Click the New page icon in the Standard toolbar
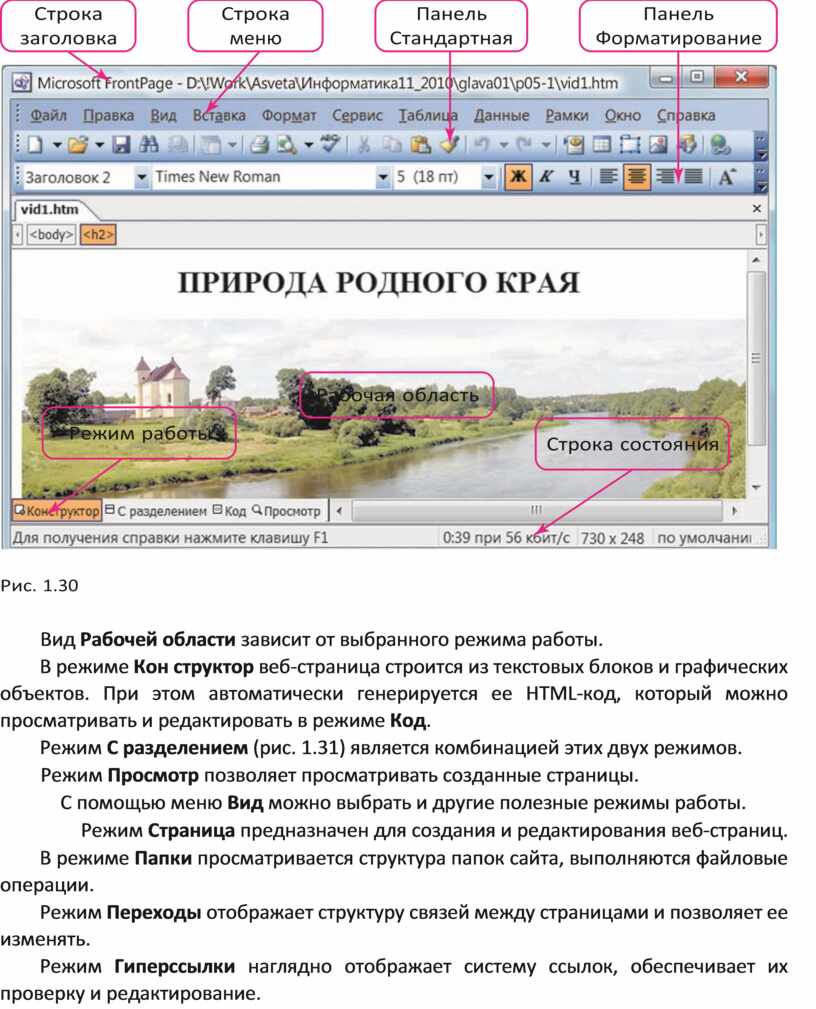This screenshot has width=816, height=1009. (x=35, y=145)
